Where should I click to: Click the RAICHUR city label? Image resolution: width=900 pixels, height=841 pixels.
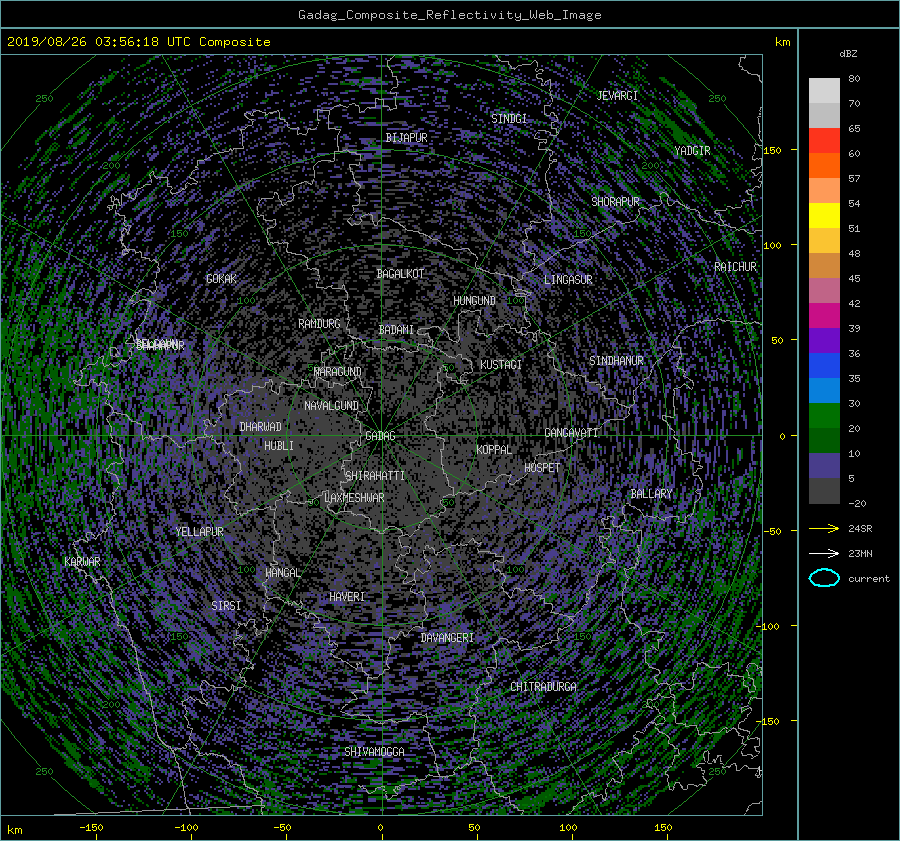click(x=735, y=267)
